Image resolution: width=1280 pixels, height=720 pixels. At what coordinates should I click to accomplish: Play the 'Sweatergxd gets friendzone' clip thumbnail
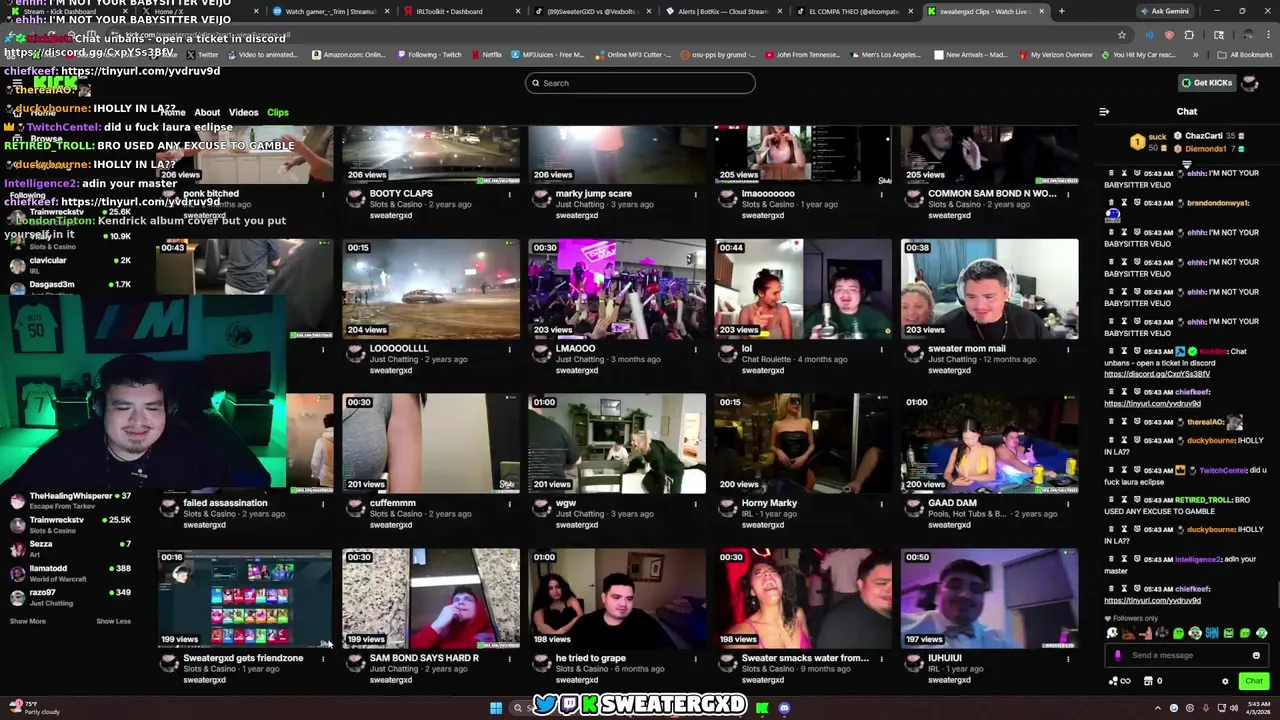click(245, 598)
